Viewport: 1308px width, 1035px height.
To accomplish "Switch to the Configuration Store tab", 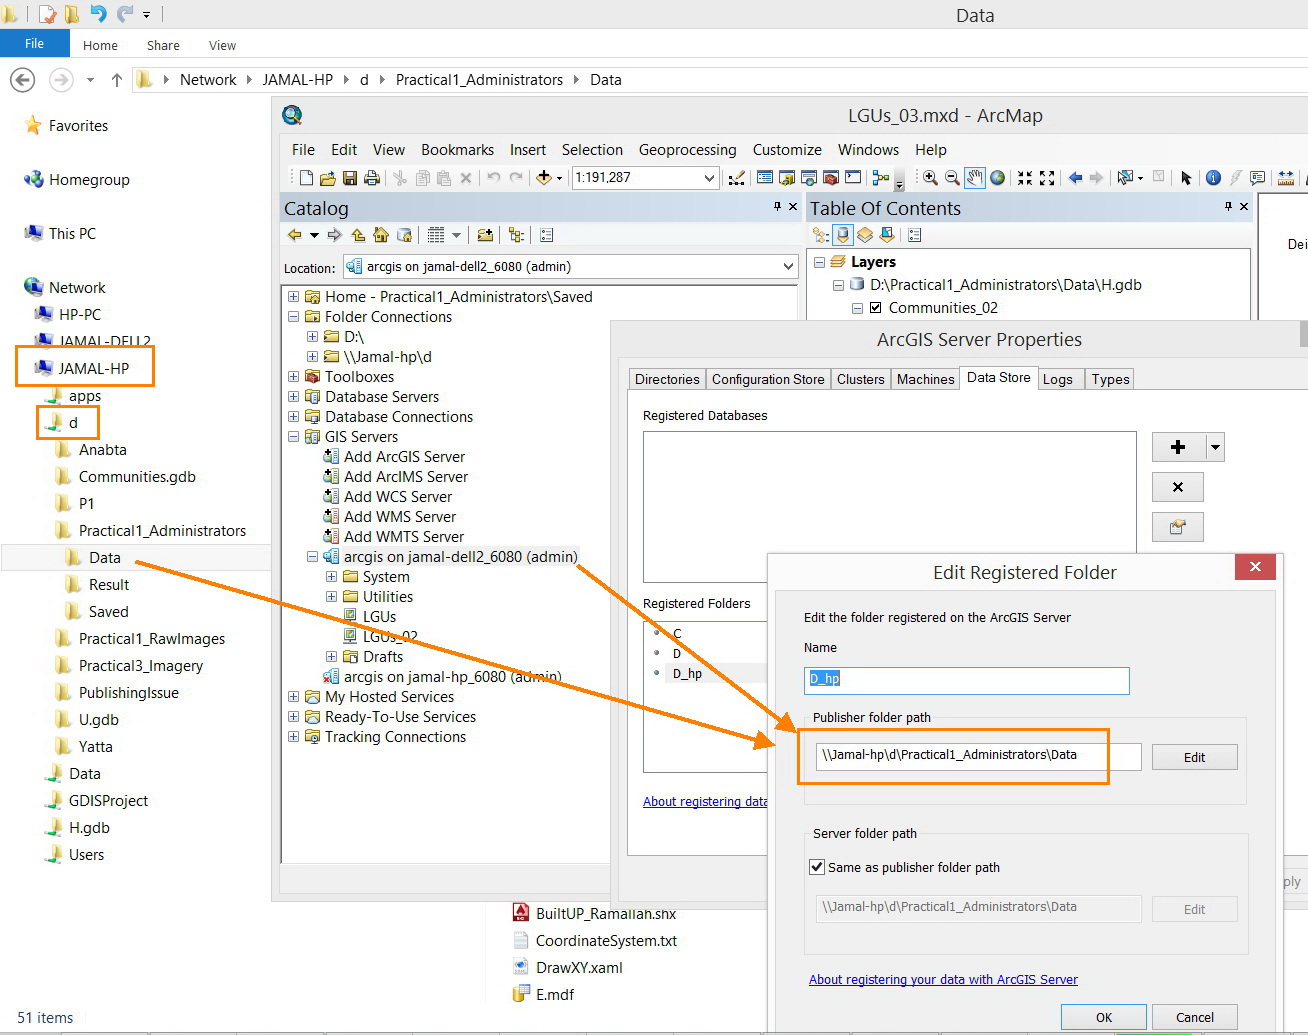I will coord(768,379).
